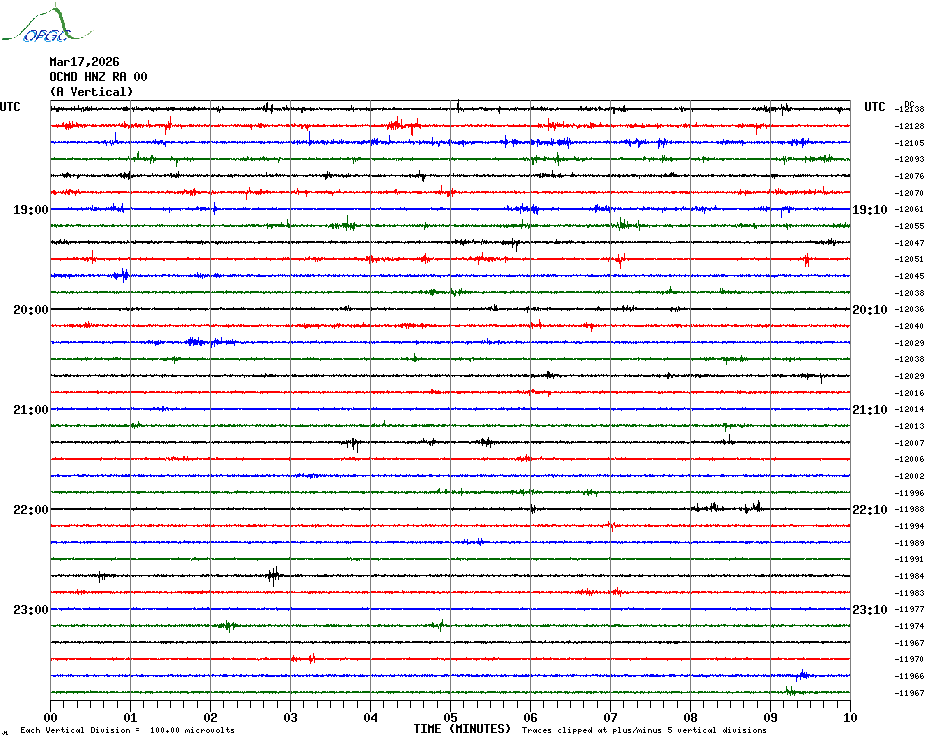Select the DC offset value -12002
Image resolution: width=930 pixels, height=744 pixels.
(910, 476)
